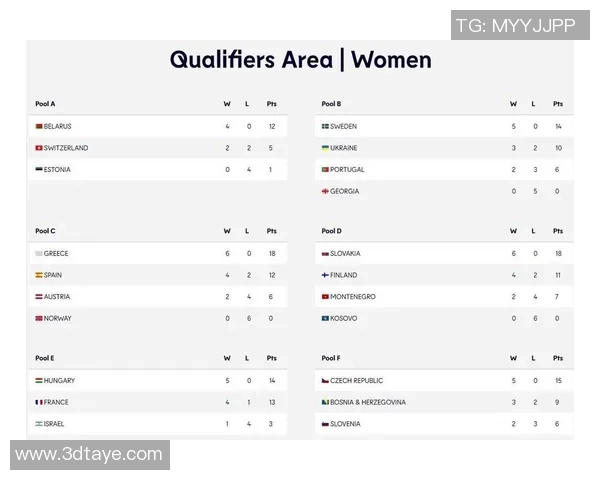Click the Pool A header label
The height and width of the screenshot is (480, 600).
45,104
